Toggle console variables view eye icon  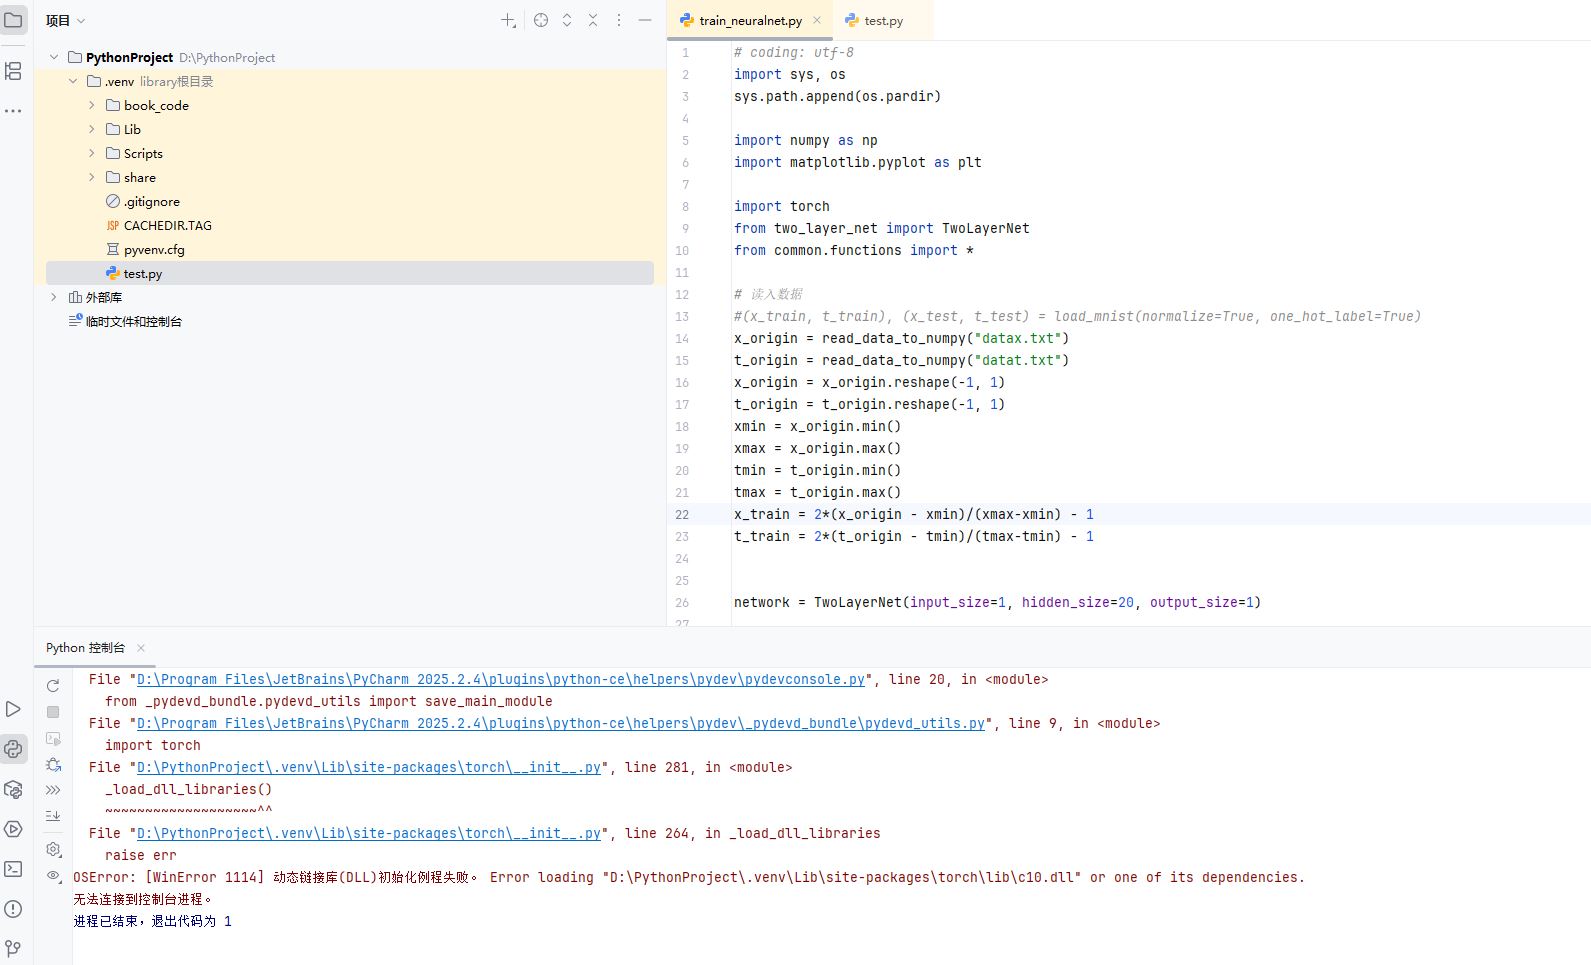click(x=53, y=875)
